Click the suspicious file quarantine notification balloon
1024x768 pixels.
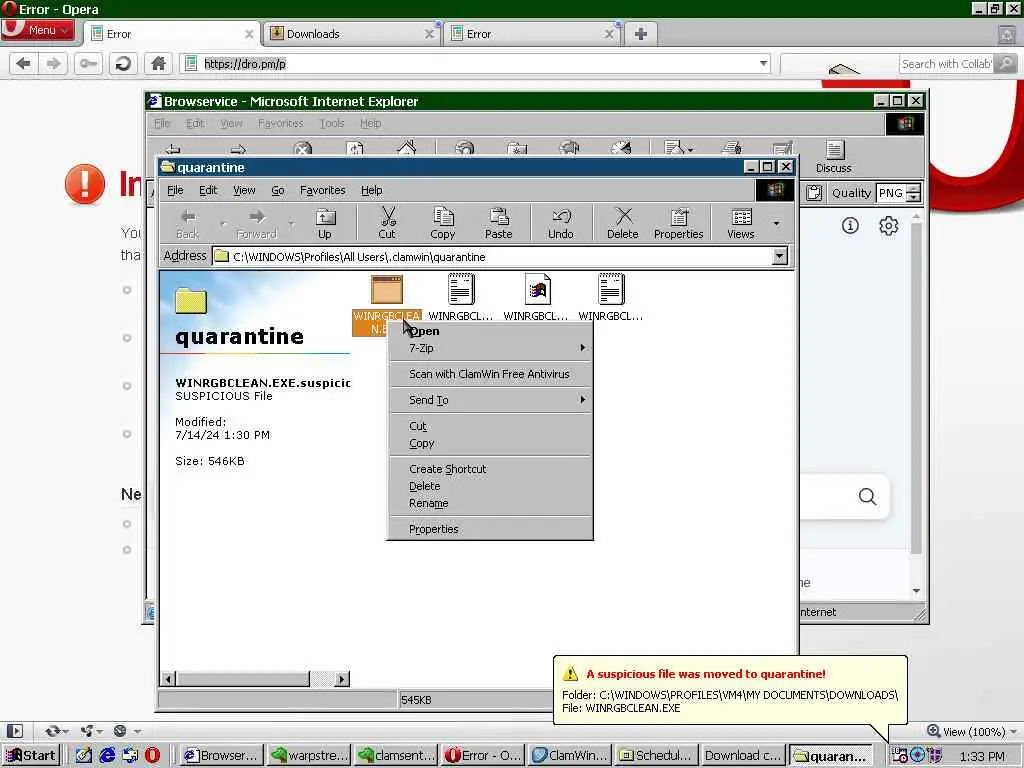pyautogui.click(x=730, y=690)
